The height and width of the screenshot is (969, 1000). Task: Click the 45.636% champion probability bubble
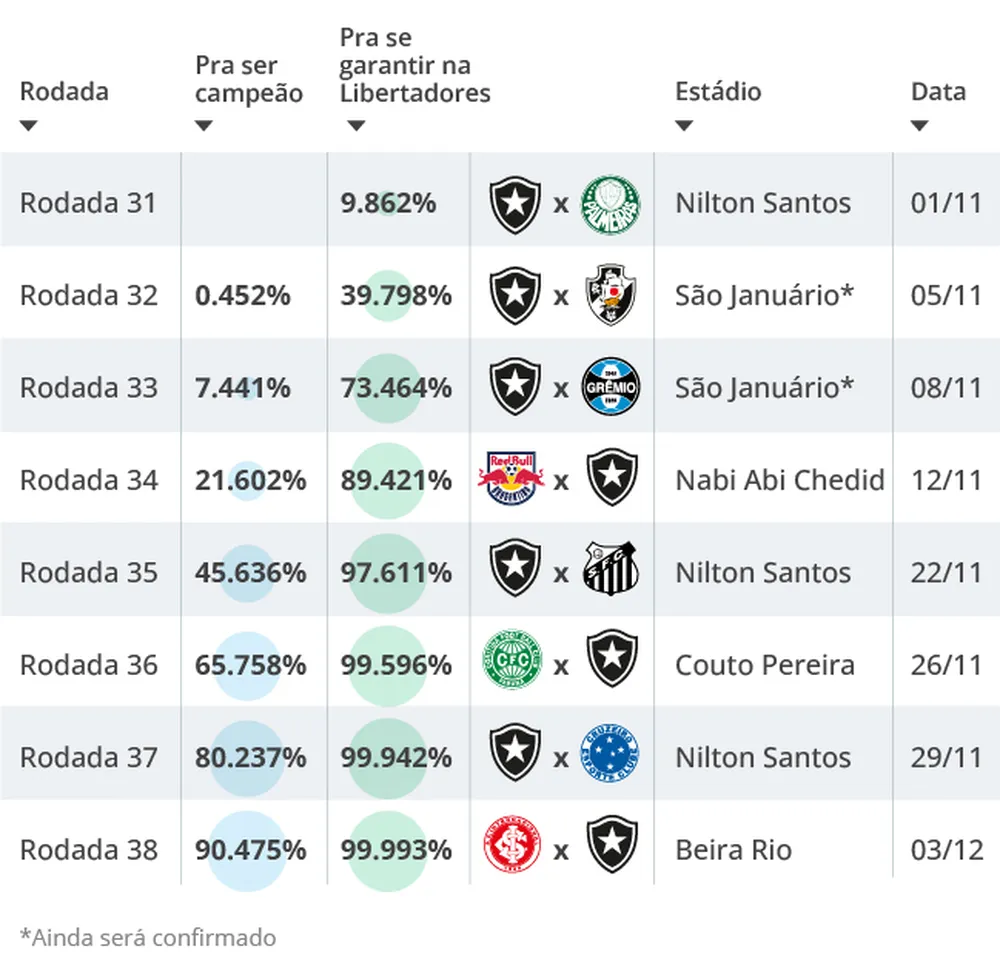[x=249, y=573]
